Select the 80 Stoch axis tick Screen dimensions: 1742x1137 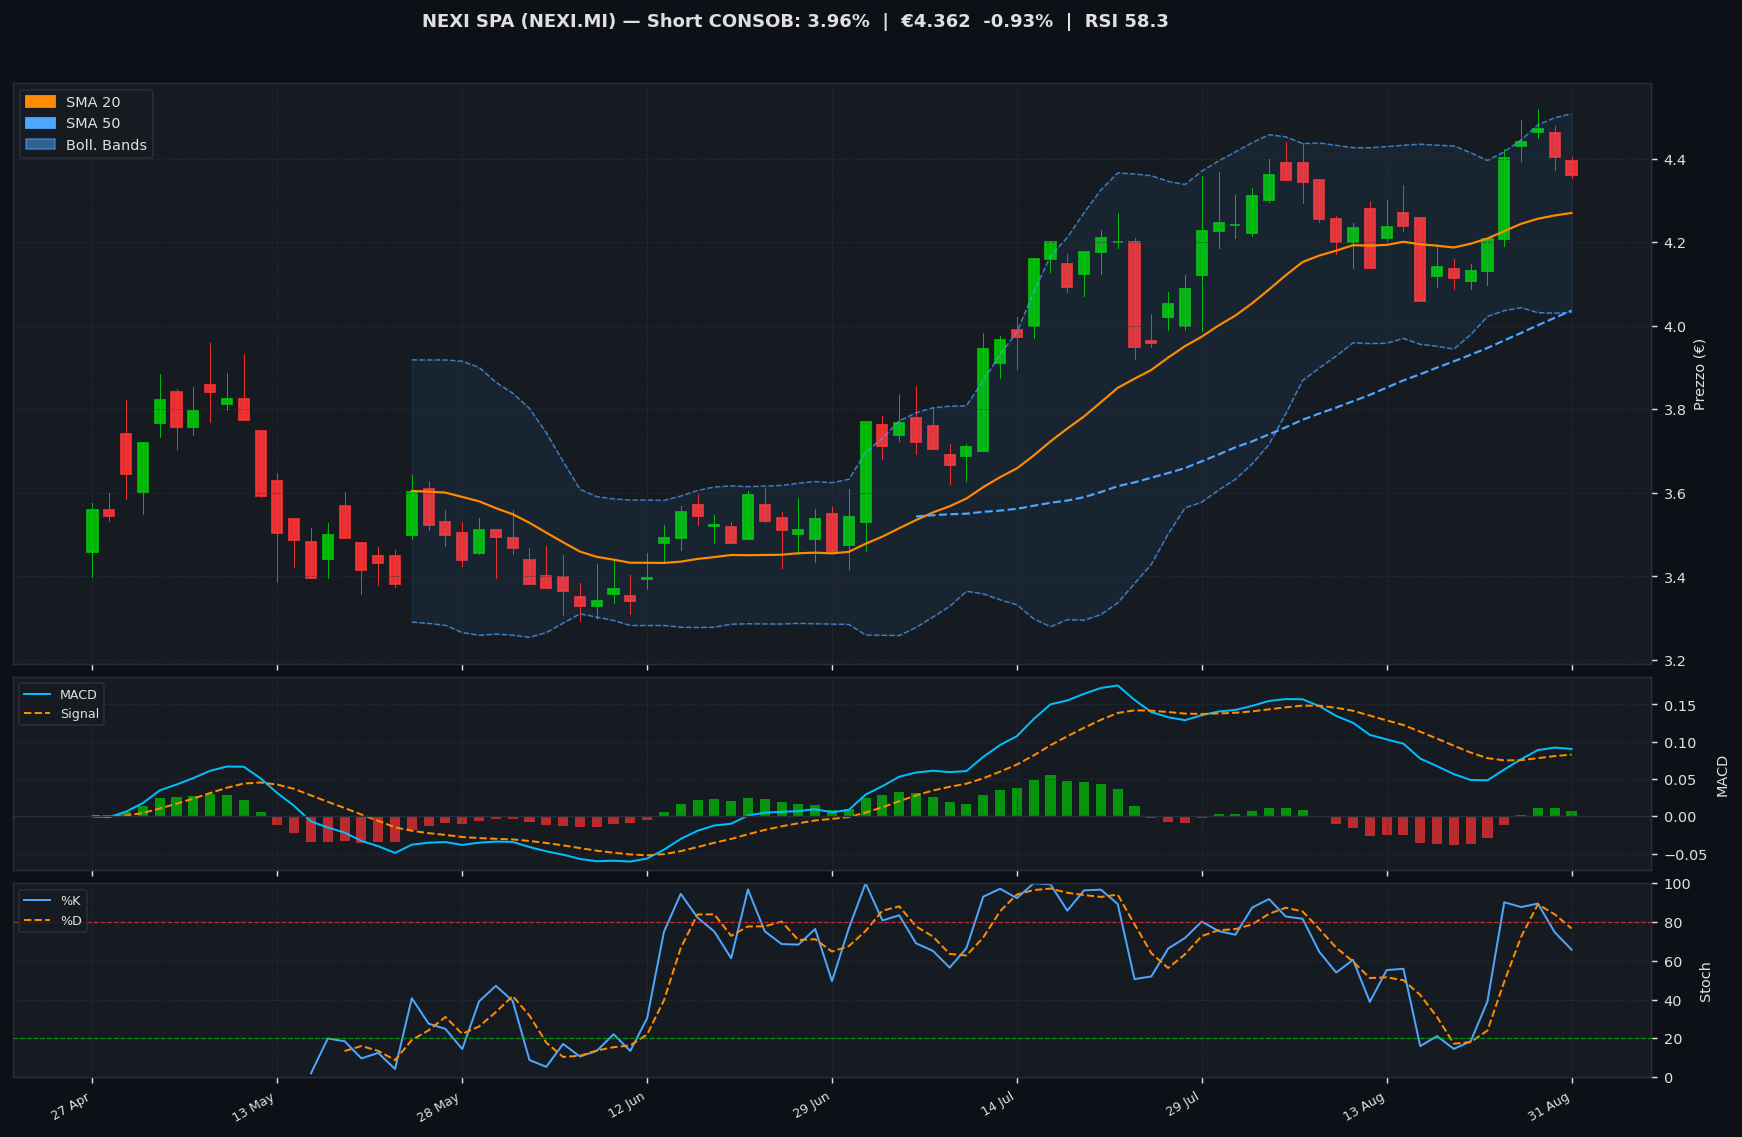(x=1671, y=923)
